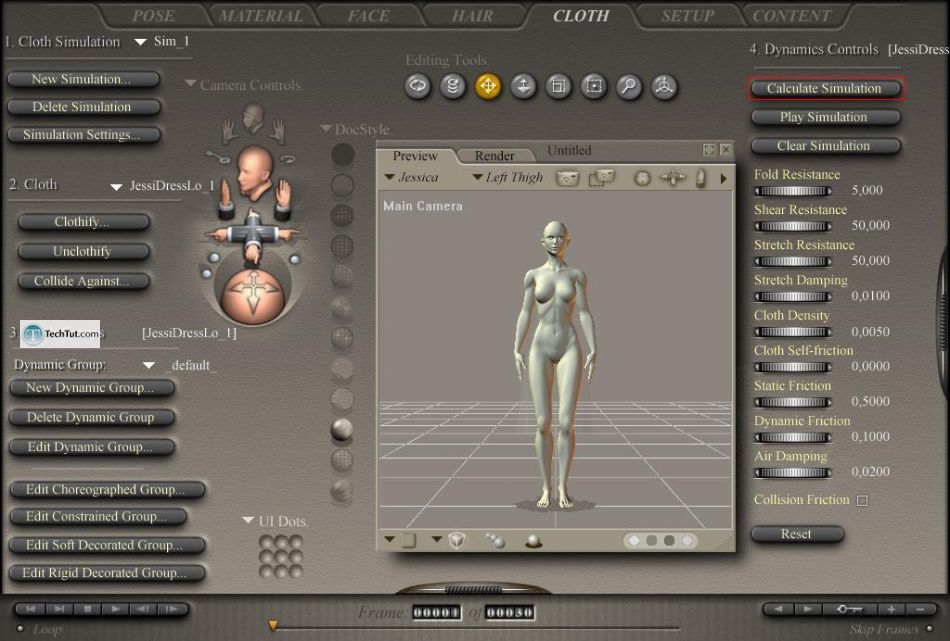
Task: Activate the highlighted Translate/Pull tool
Action: pyautogui.click(x=488, y=87)
